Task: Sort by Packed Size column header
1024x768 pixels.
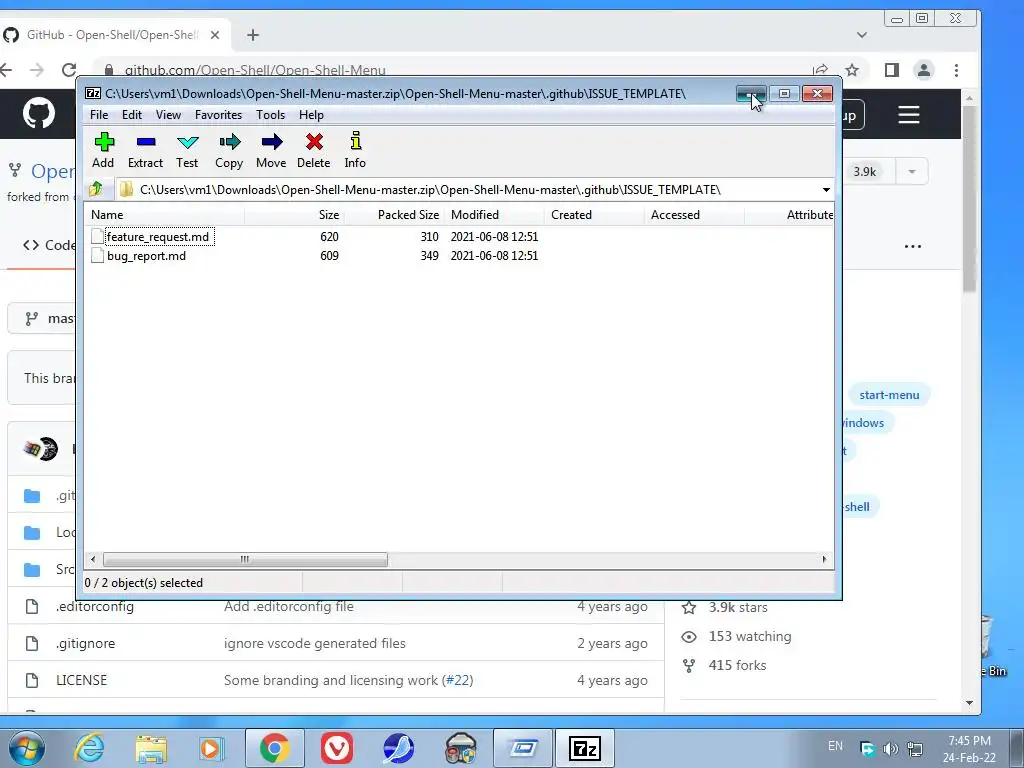Action: (394, 215)
